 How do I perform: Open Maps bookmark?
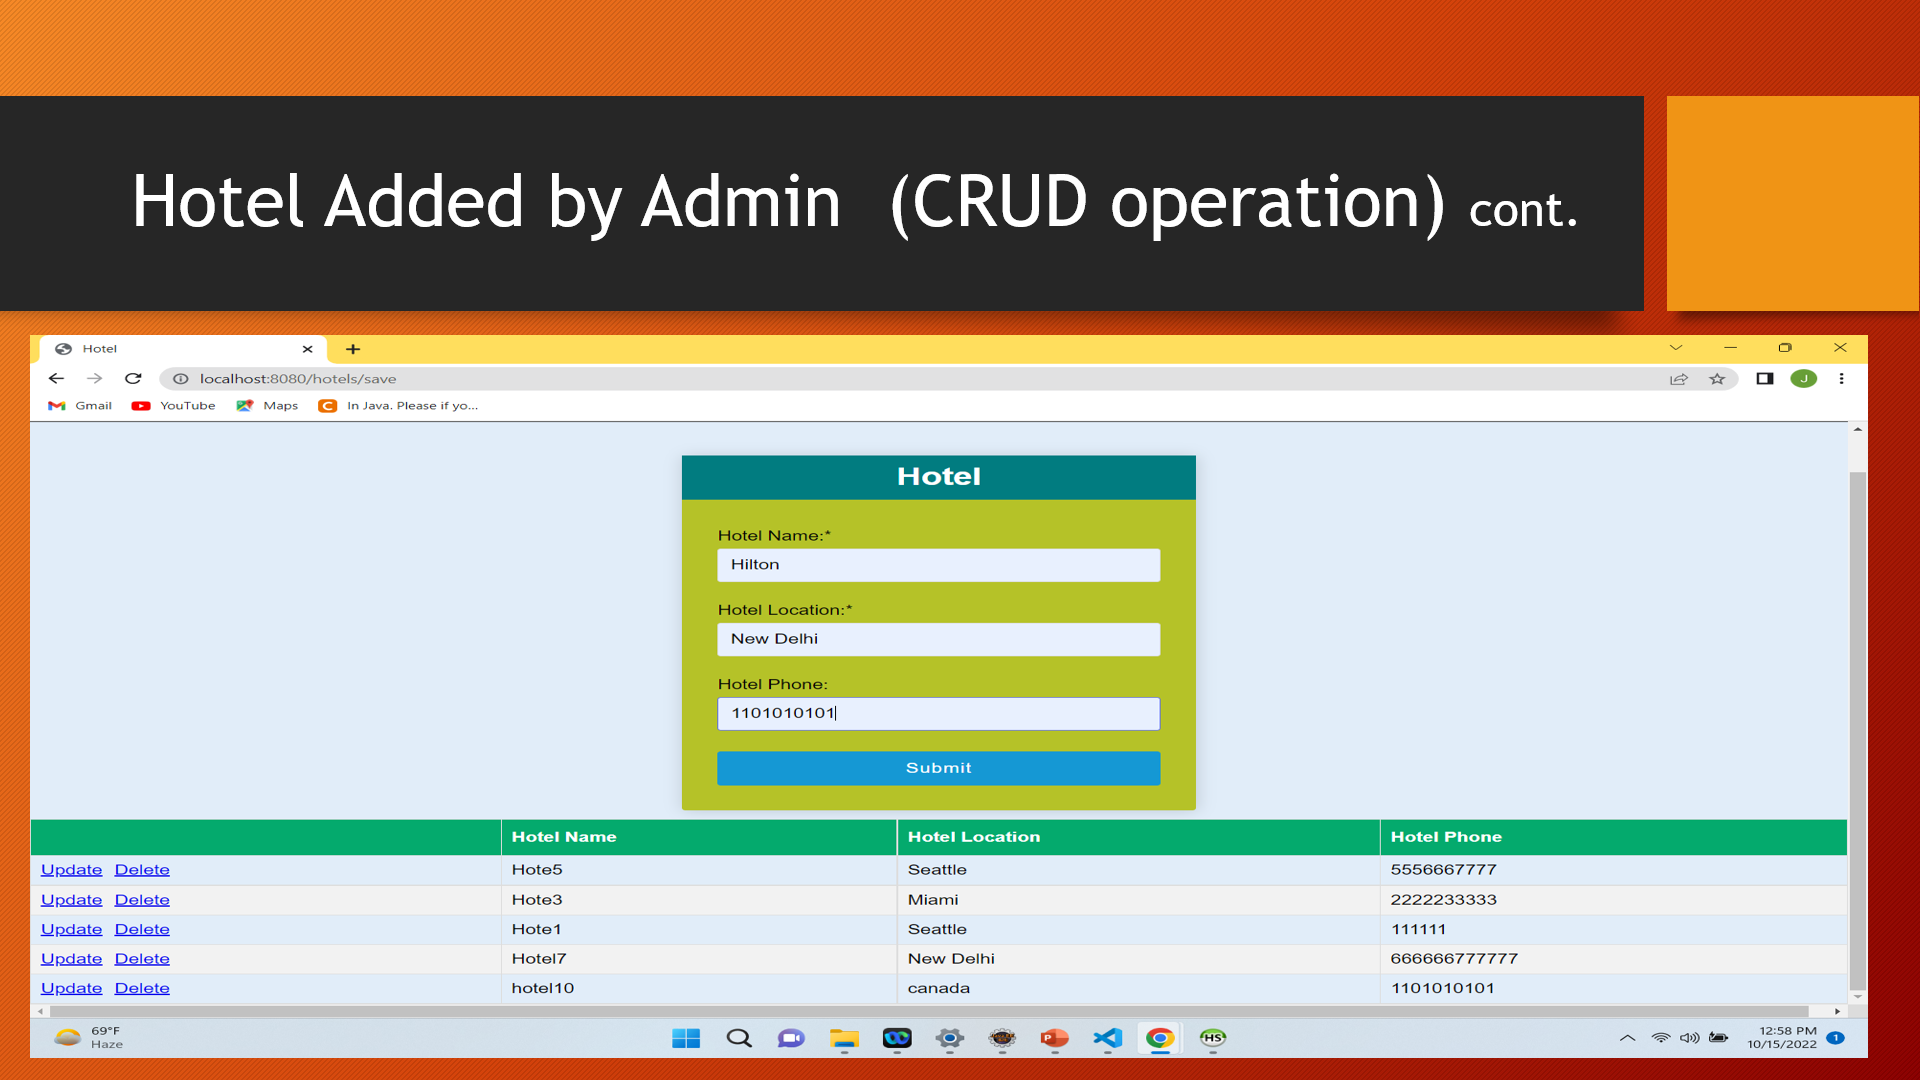267,406
